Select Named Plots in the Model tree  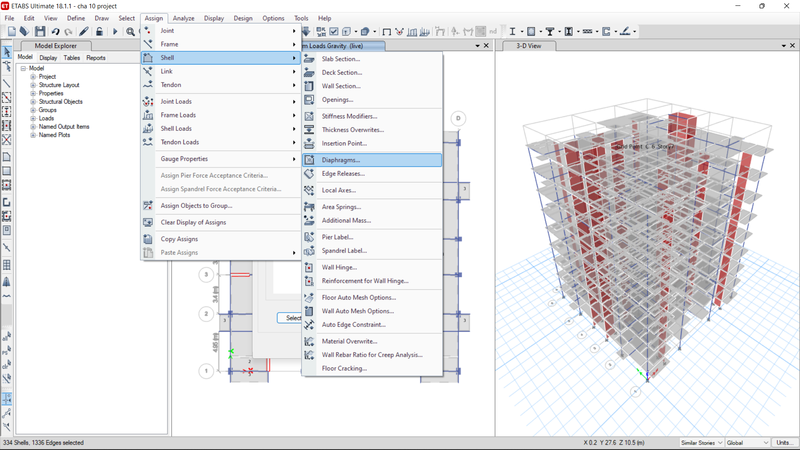(55, 135)
